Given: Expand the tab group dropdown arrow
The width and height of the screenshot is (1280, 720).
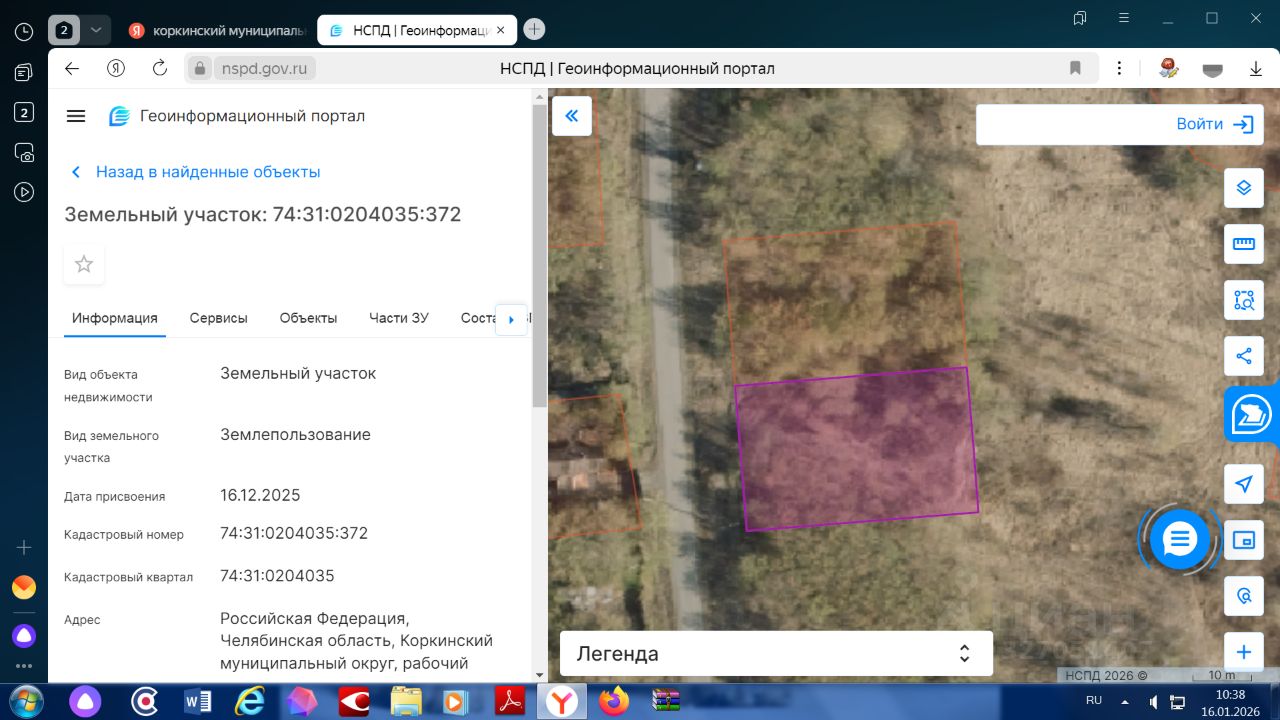Looking at the screenshot, I should click(96, 30).
